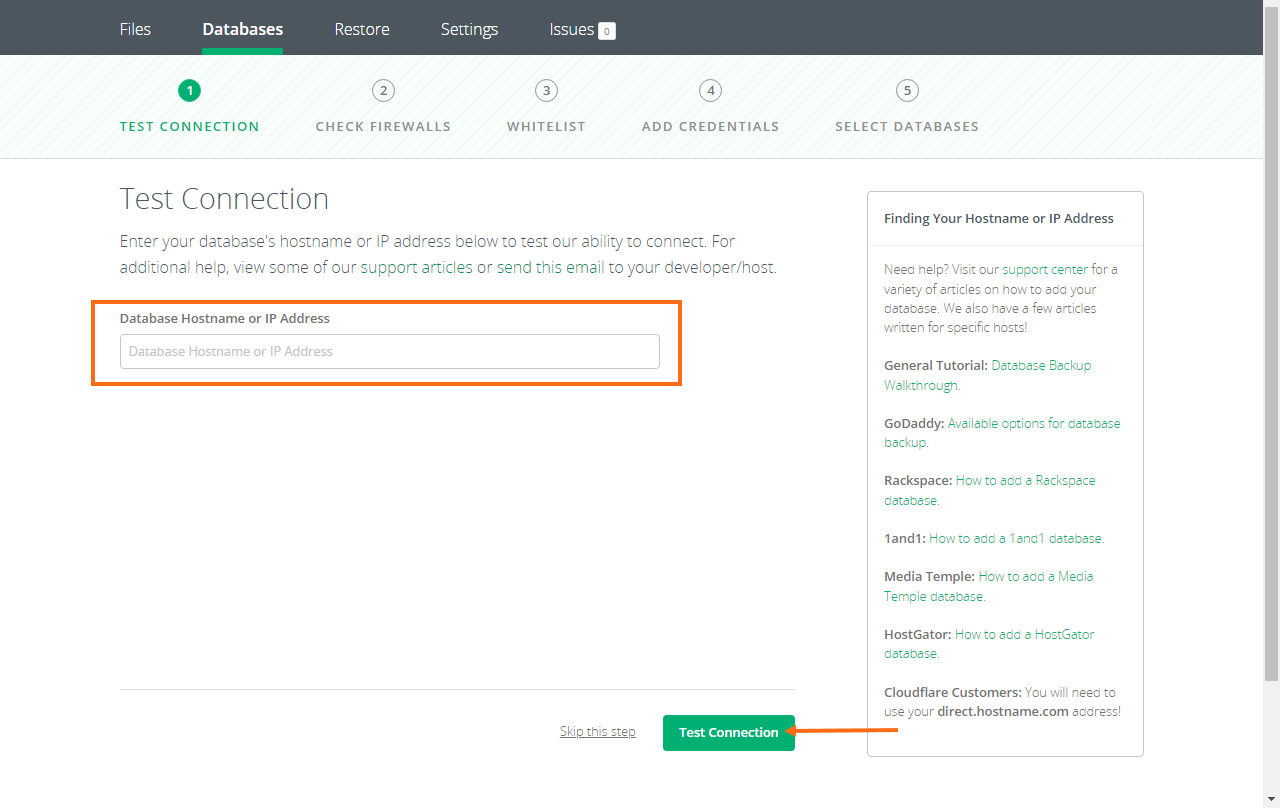Screen dimensions: 1280x808
Task: Click the Skip this step link
Action: (597, 732)
